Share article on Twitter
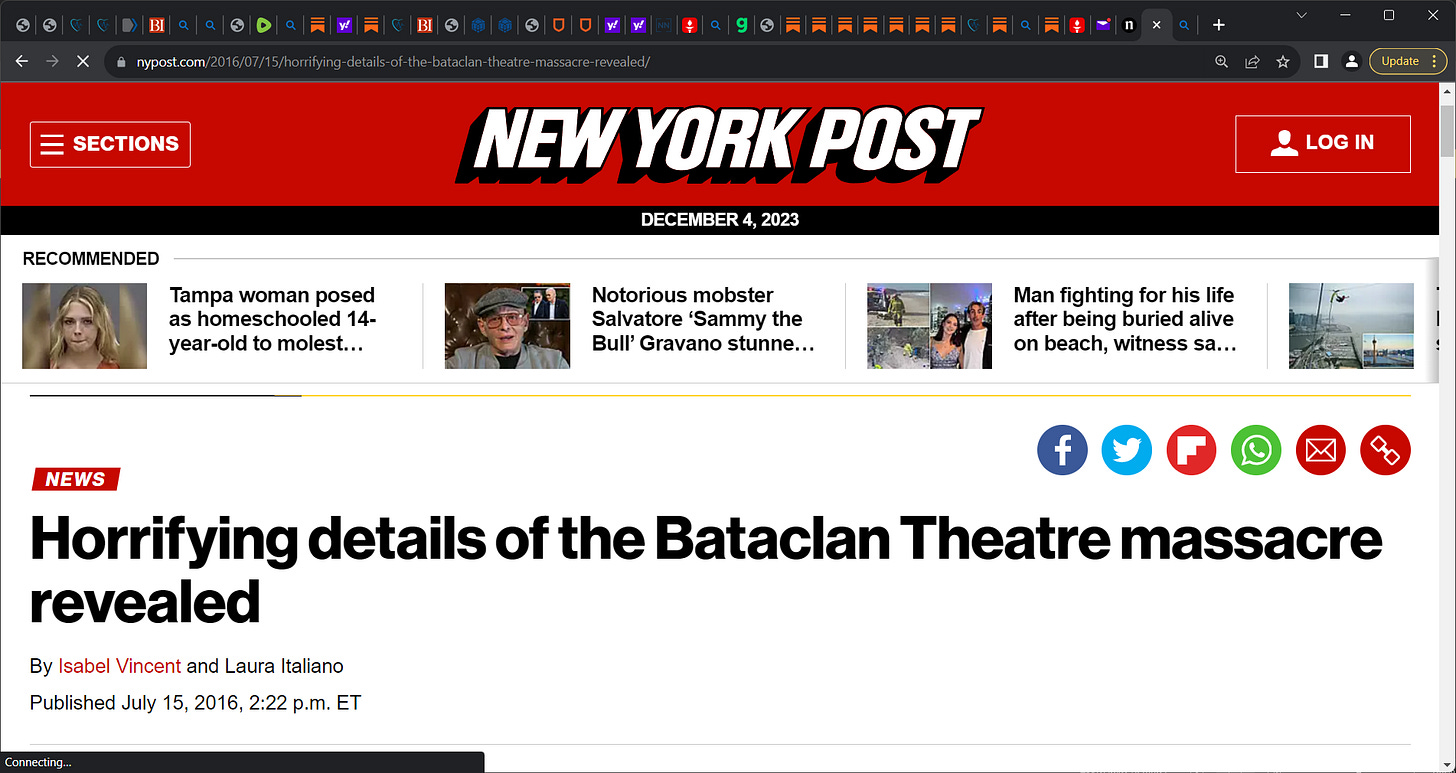Viewport: 1456px width, 773px height. tap(1127, 450)
